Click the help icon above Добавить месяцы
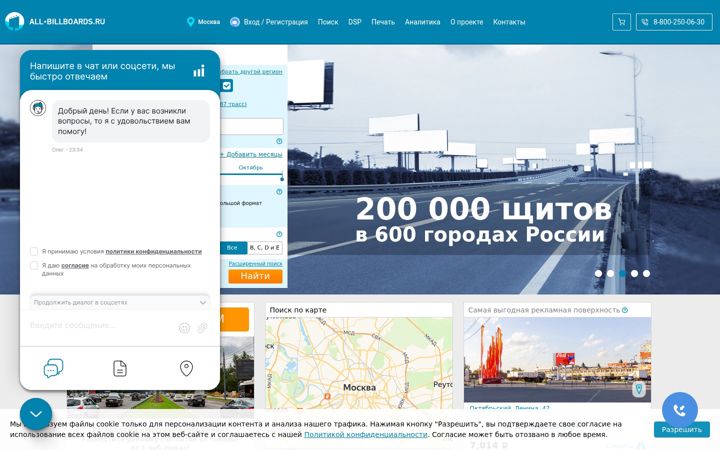720x450 pixels. click(279, 141)
